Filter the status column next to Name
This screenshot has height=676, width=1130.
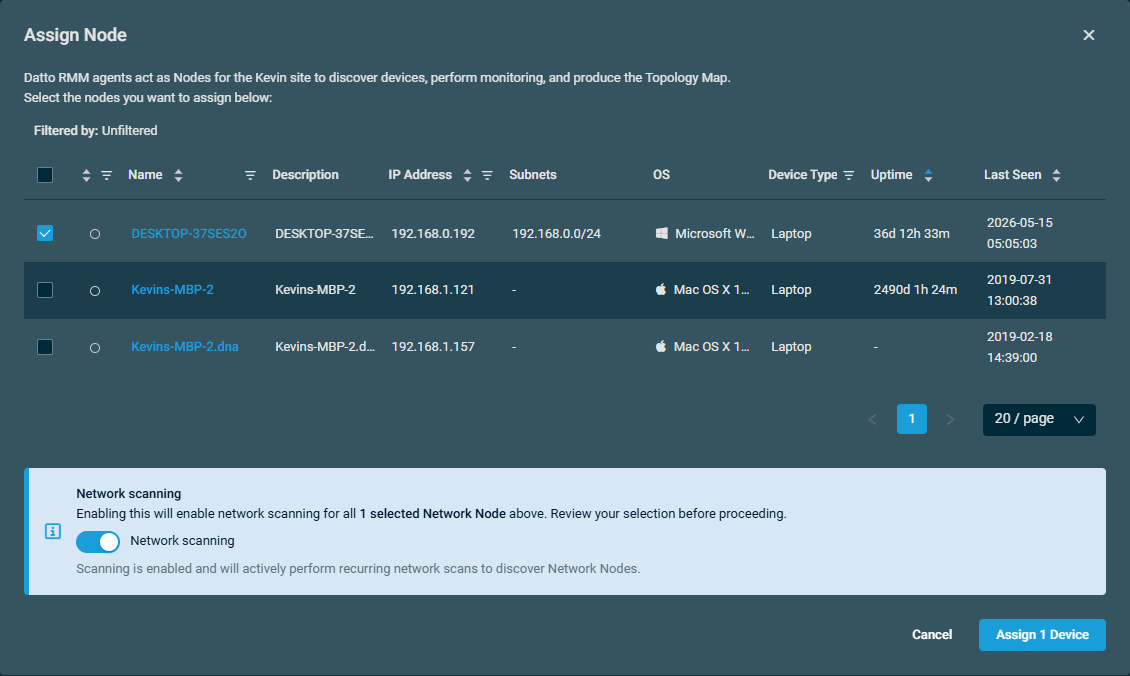click(x=107, y=175)
